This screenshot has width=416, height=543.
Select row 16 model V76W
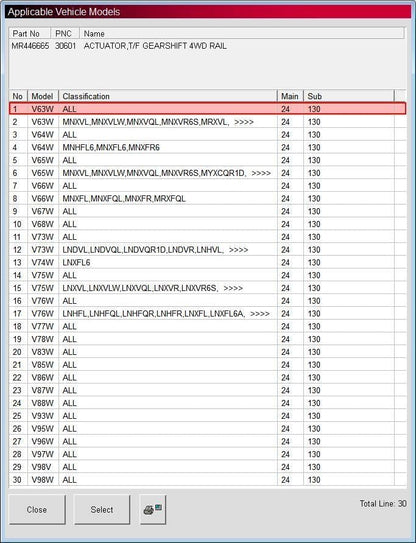point(43,301)
